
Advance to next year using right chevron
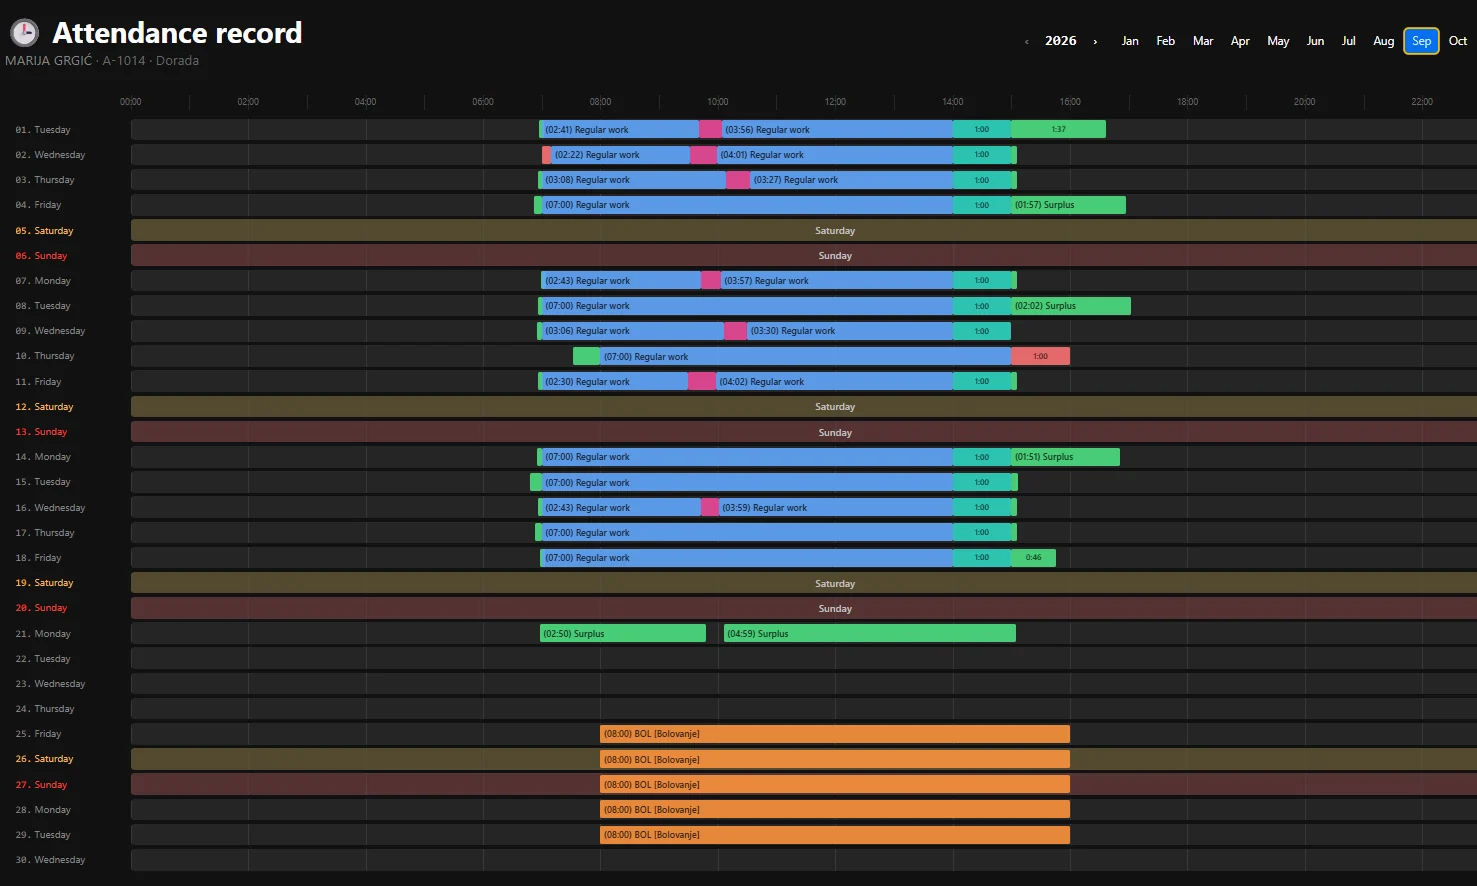[x=1095, y=41]
